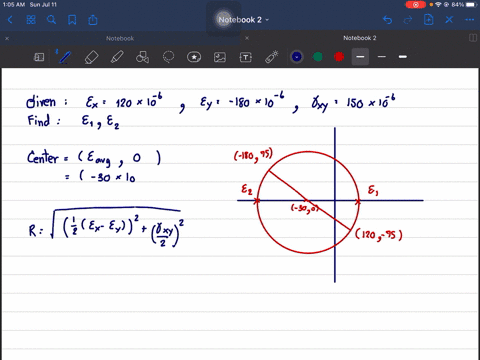This screenshot has height=360, width=480.
Task: Close the Notebook 2 tab
Action: point(247,38)
